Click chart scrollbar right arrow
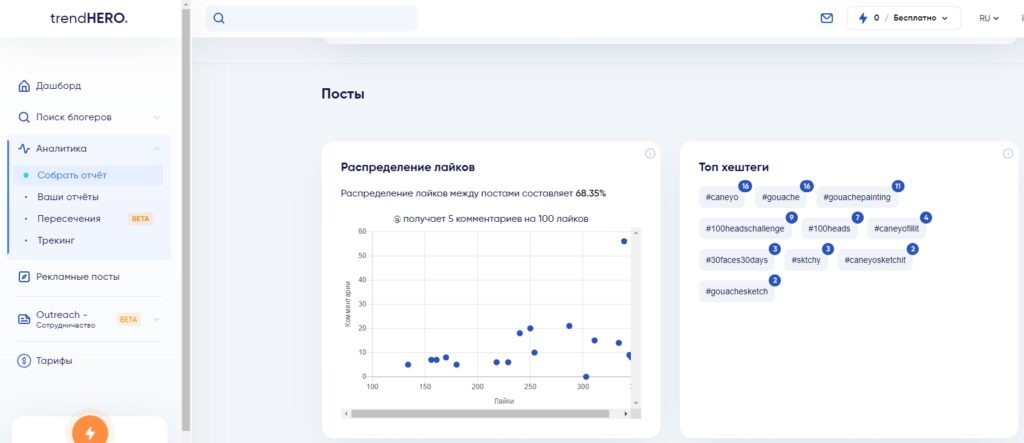Image resolution: width=1024 pixels, height=443 pixels. (x=626, y=414)
